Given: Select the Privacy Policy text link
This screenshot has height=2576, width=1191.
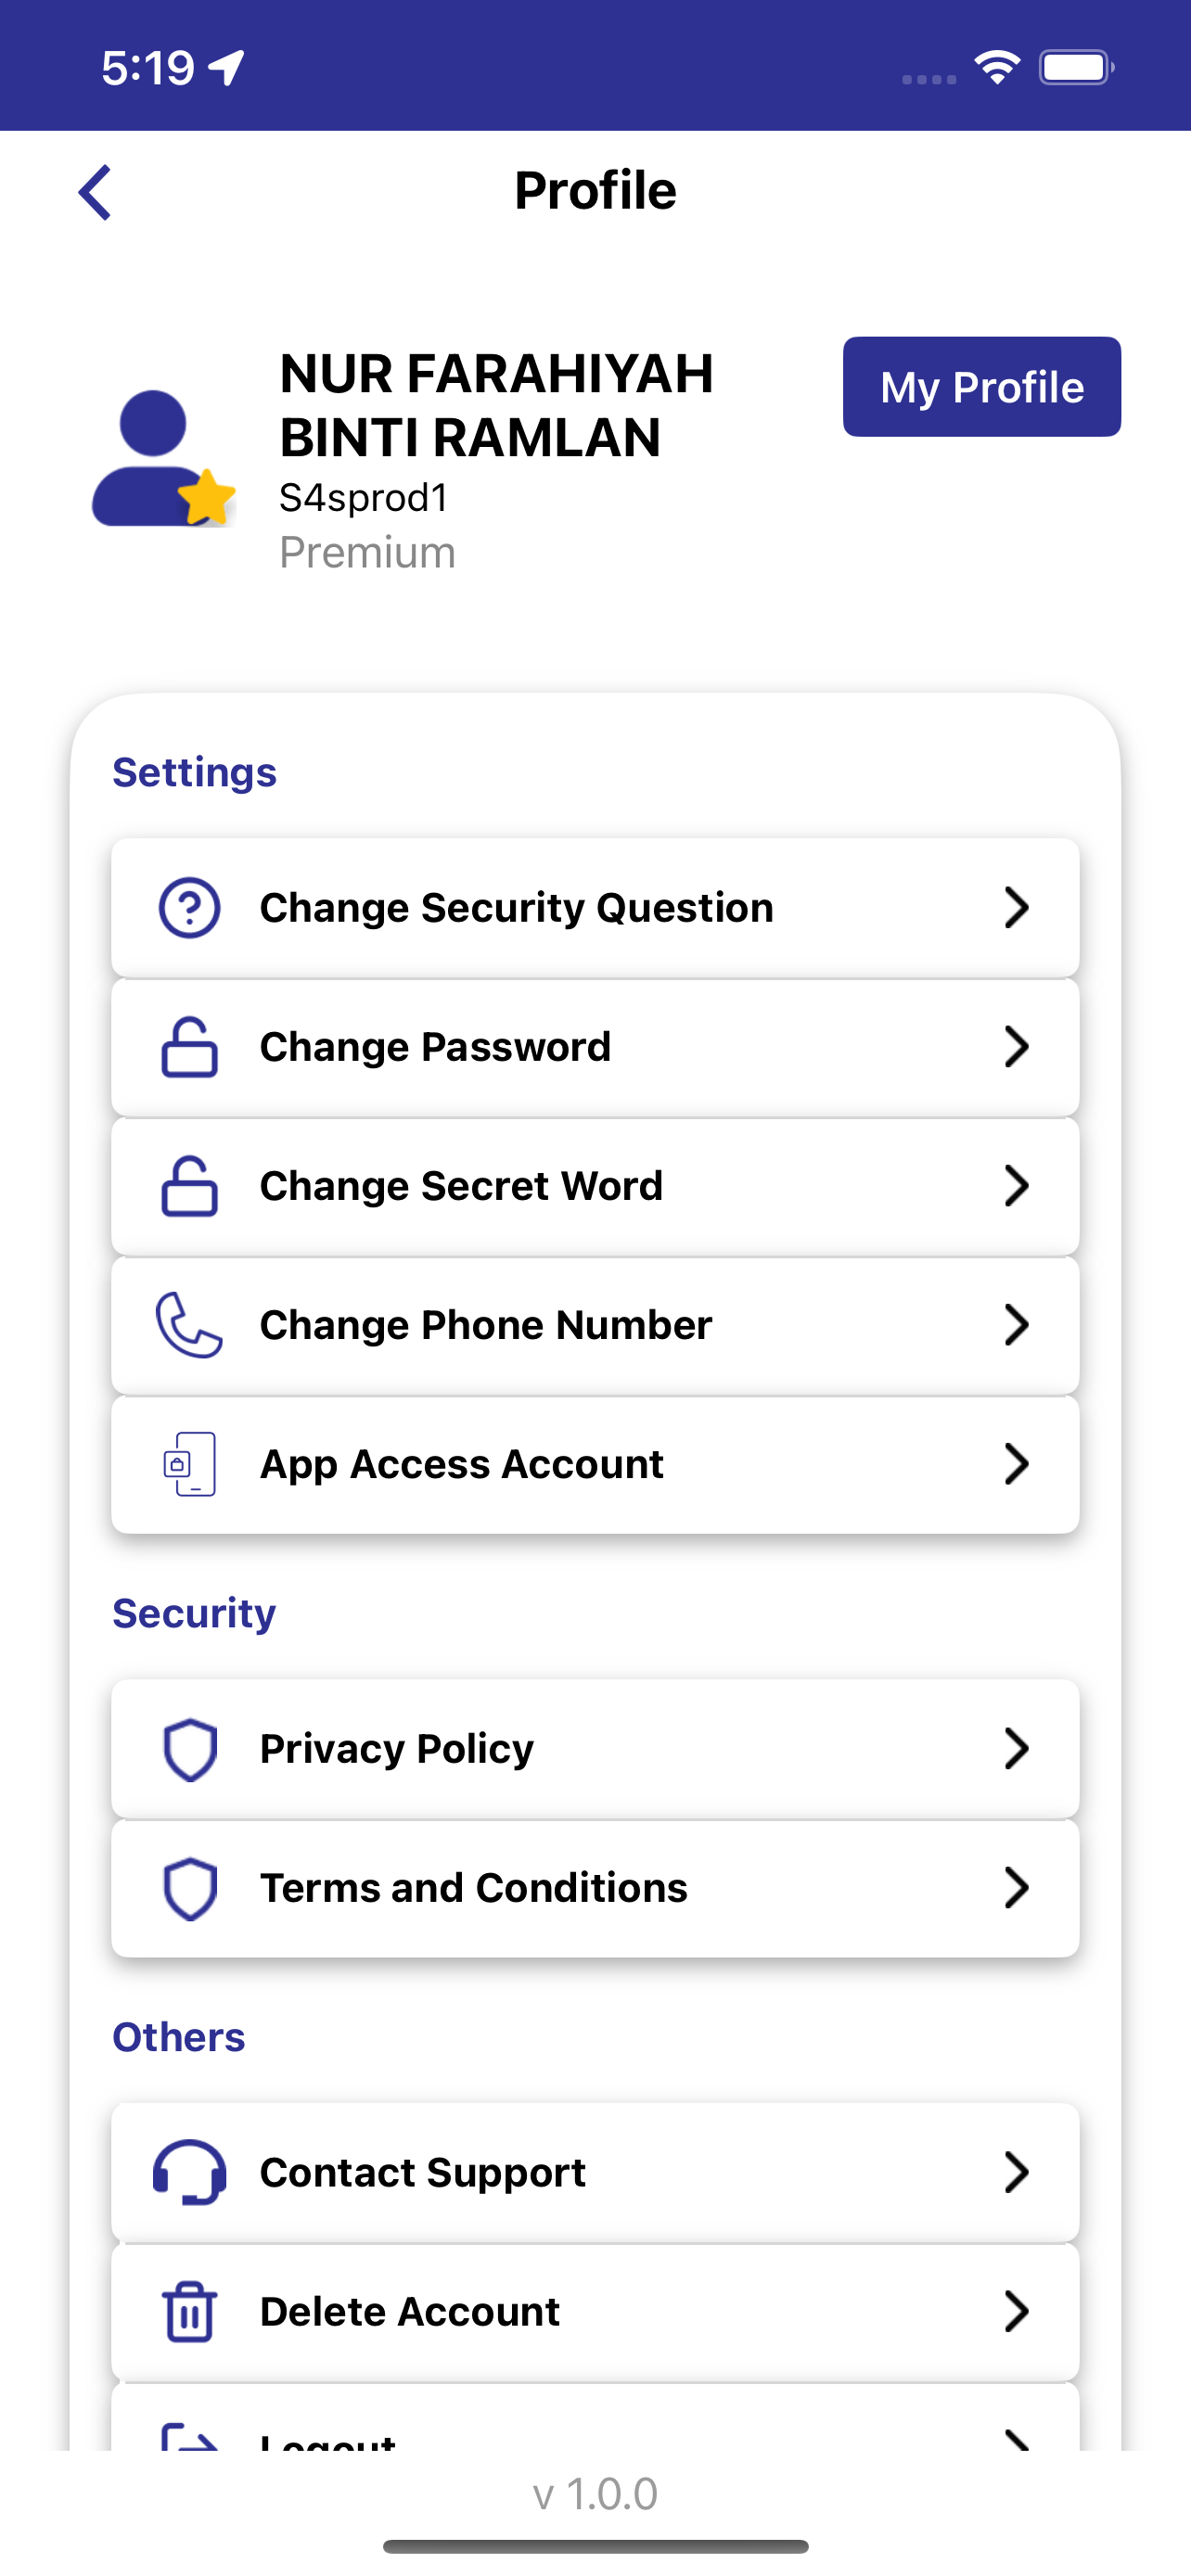Looking at the screenshot, I should click(x=397, y=1749).
